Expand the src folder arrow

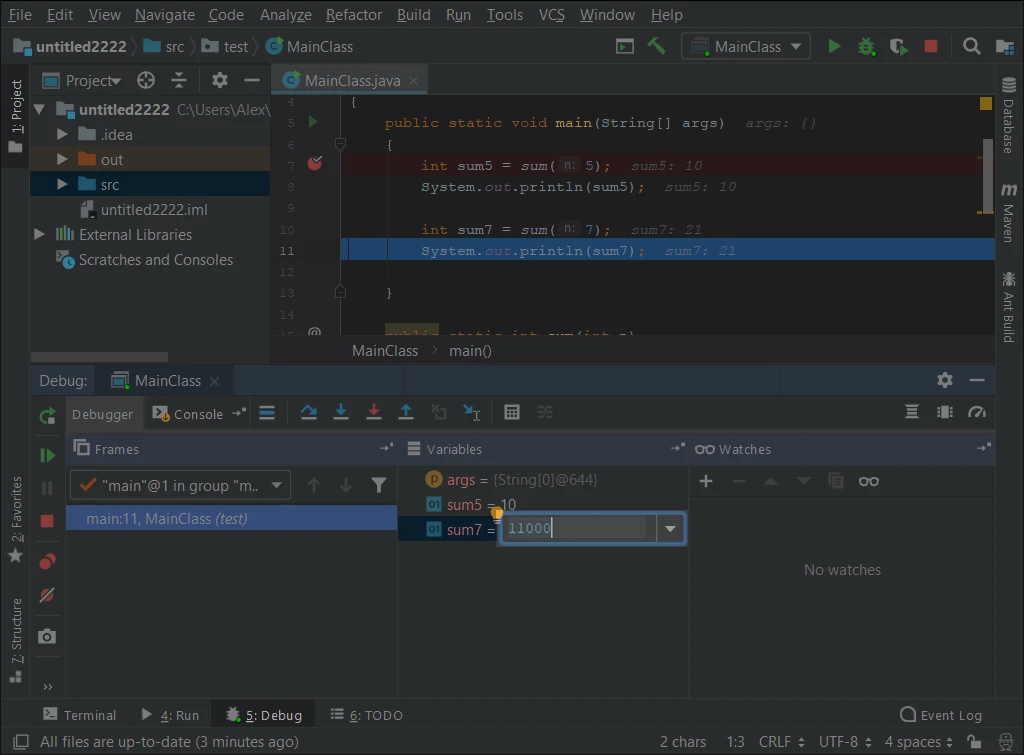point(62,184)
